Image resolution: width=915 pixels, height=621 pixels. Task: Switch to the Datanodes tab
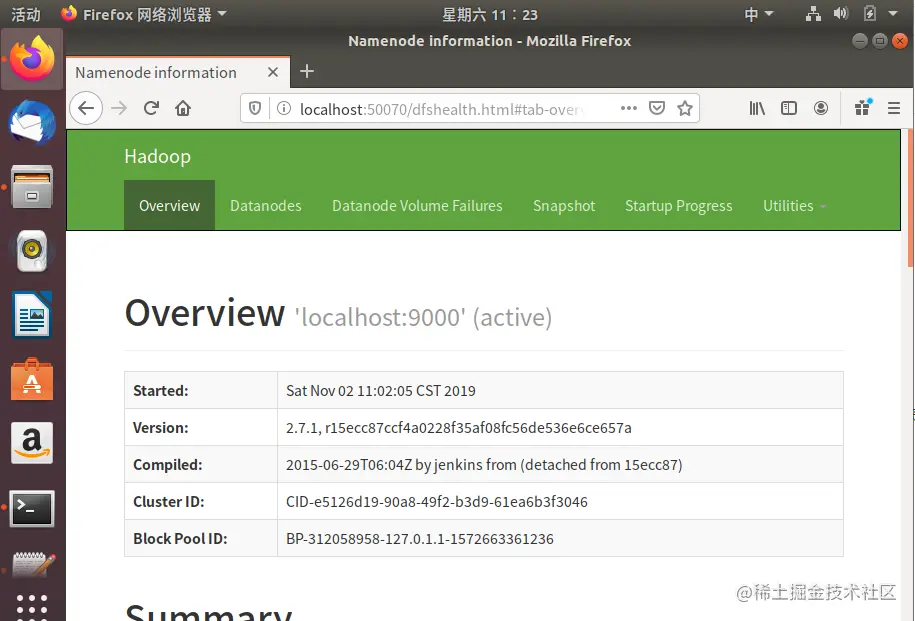[x=266, y=205]
